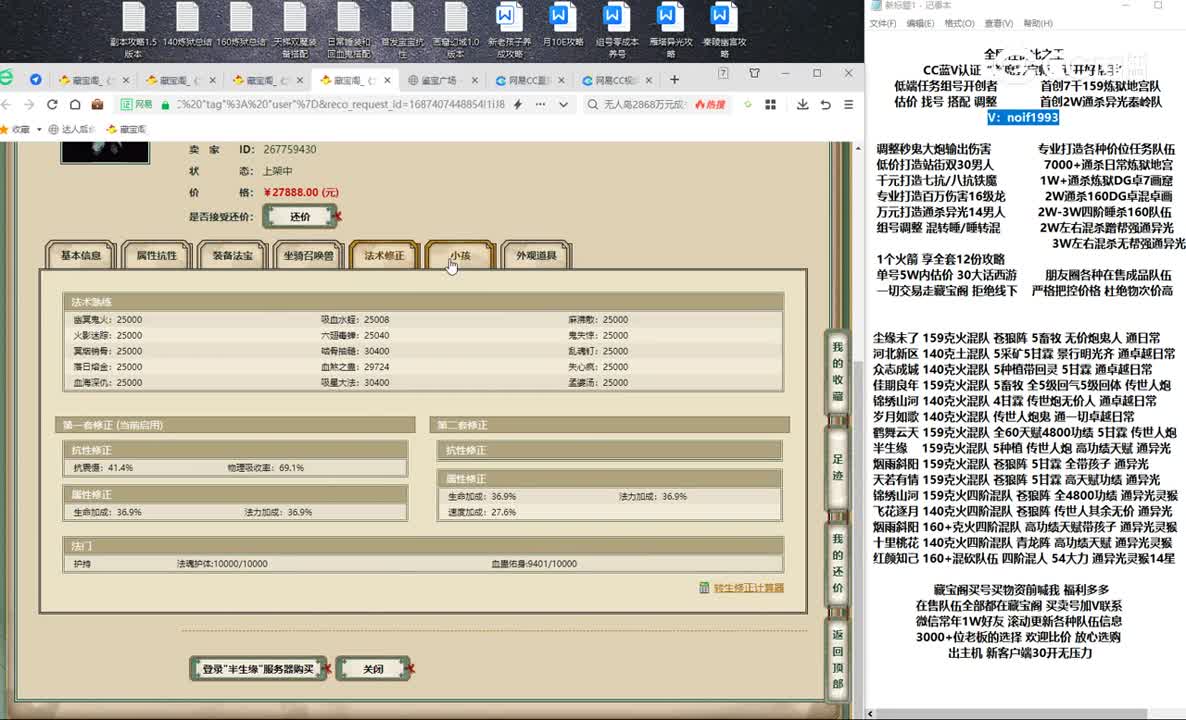This screenshot has height=720, width=1186.
Task: Open desktop file 首发宝宝抗性
Action: [x=402, y=29]
